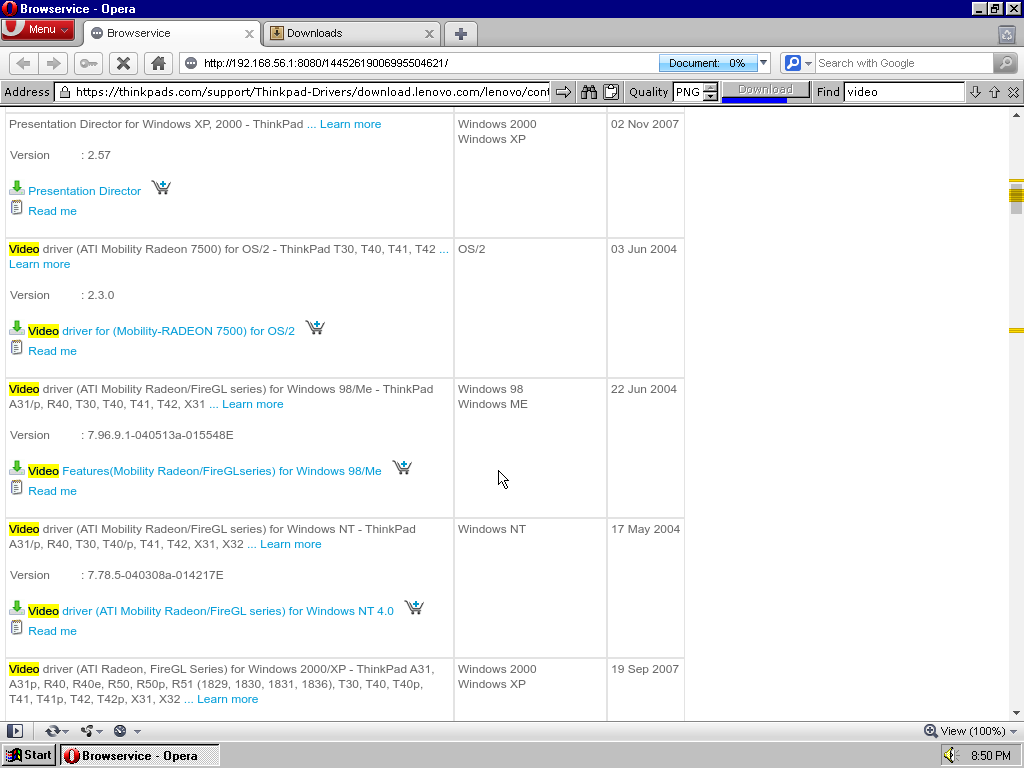
Task: Go back with the back arrow
Action: point(24,63)
